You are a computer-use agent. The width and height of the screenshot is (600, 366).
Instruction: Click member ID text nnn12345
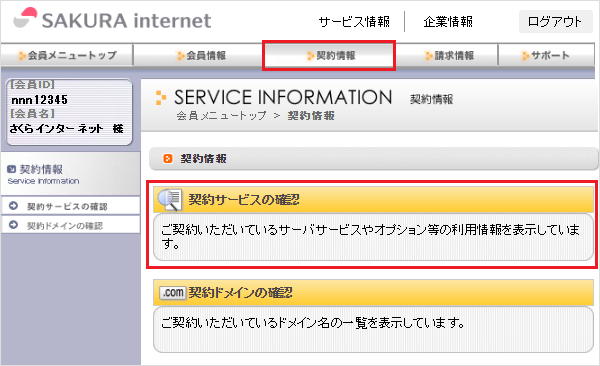(x=39, y=100)
